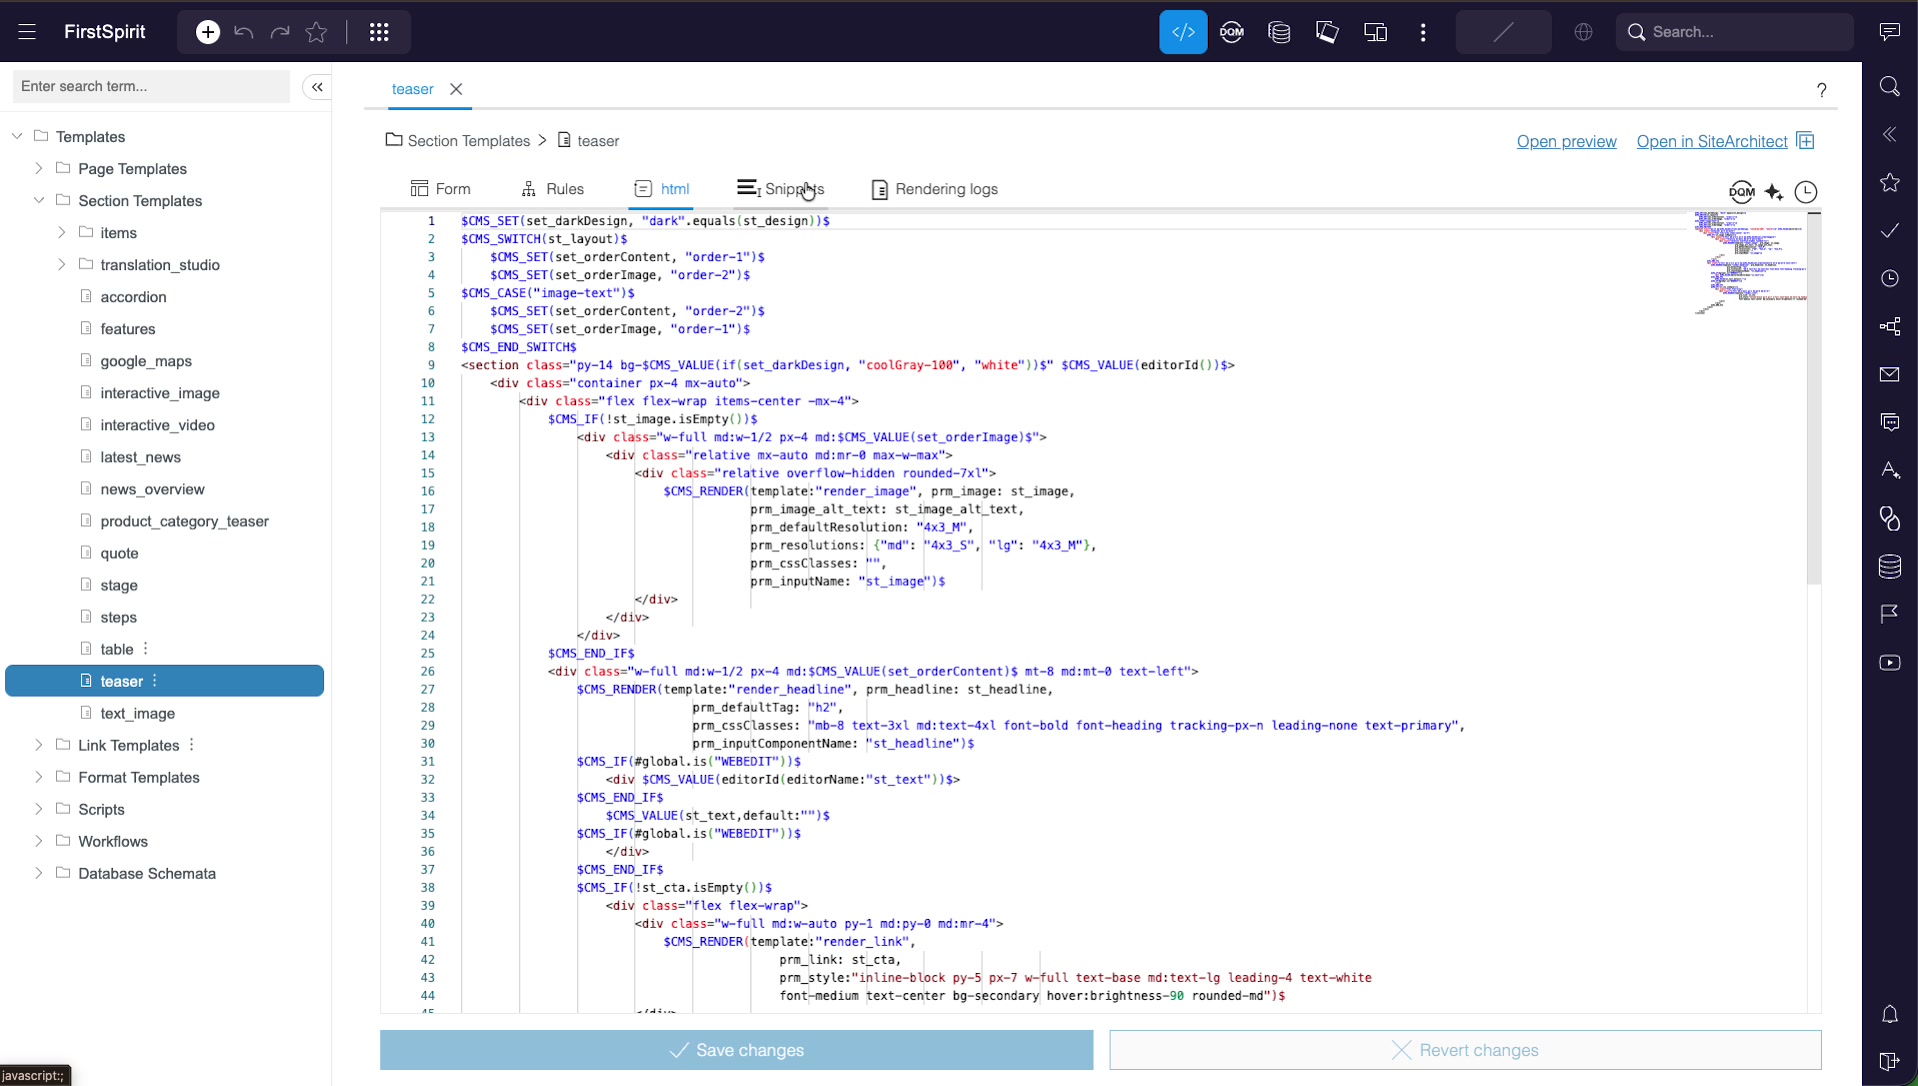Close the teaser editor tab
Image resolution: width=1918 pixels, height=1086 pixels.
[456, 89]
